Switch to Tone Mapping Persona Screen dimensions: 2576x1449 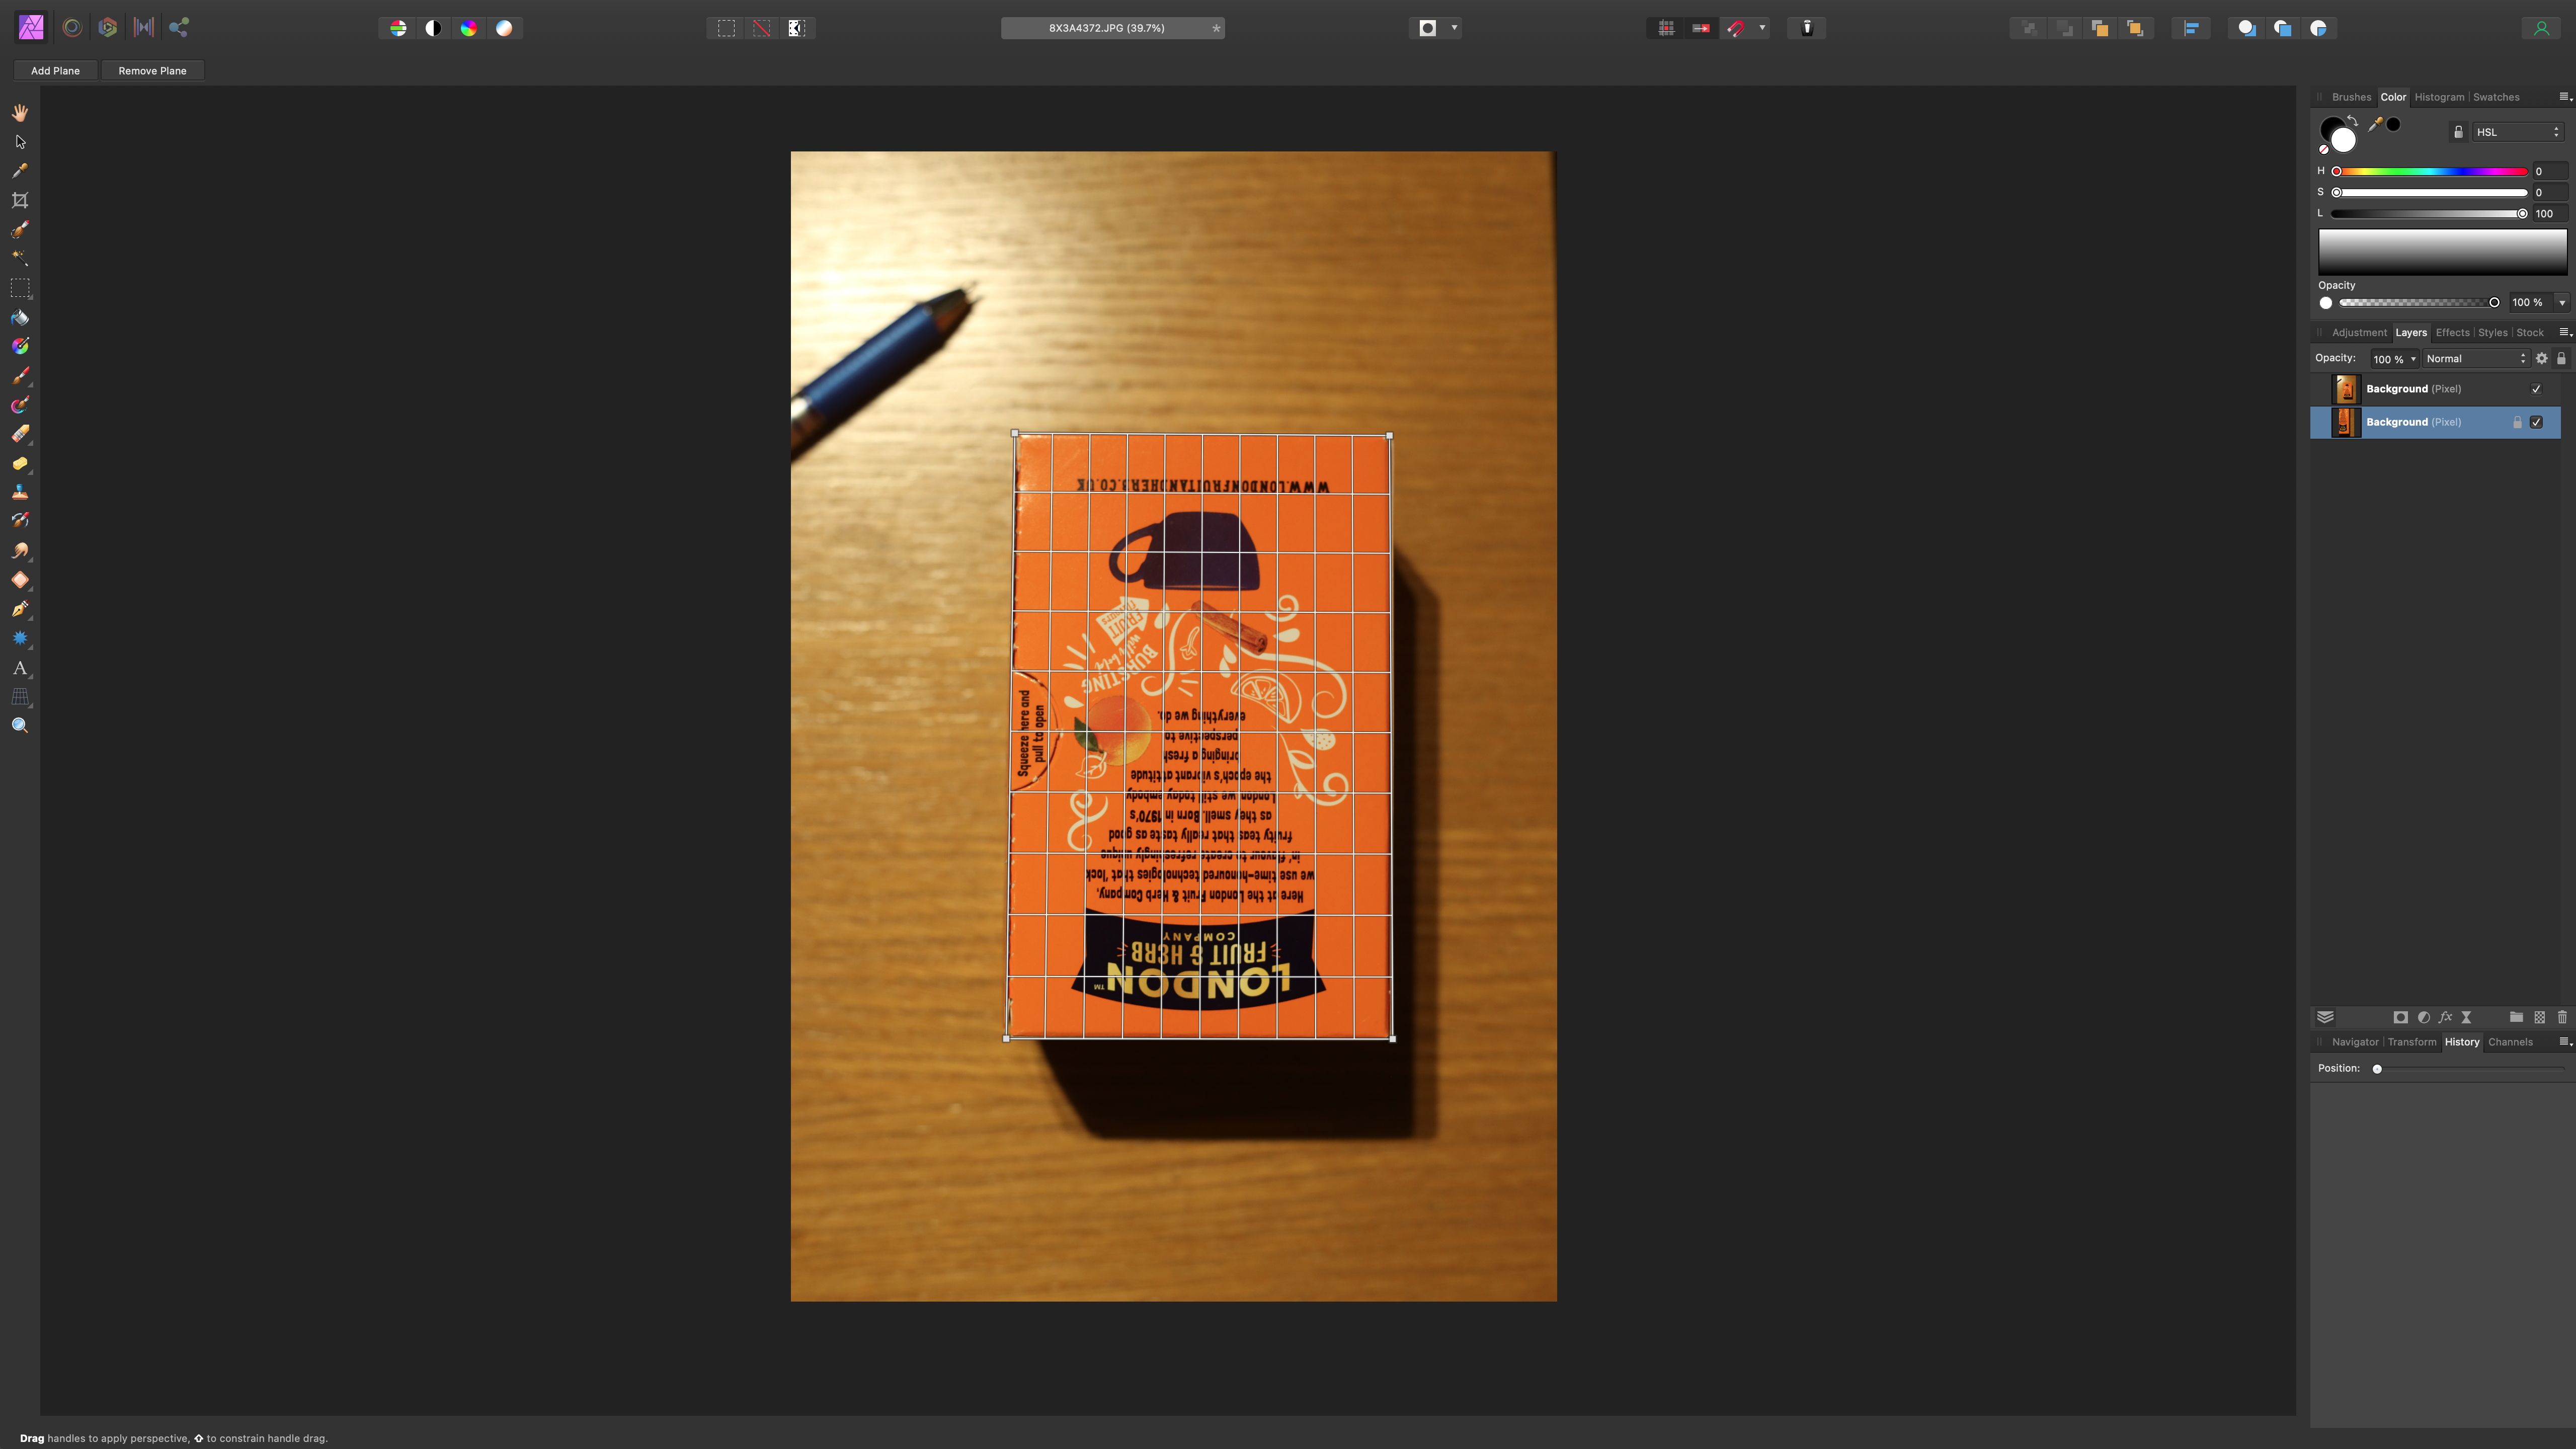pos(143,28)
